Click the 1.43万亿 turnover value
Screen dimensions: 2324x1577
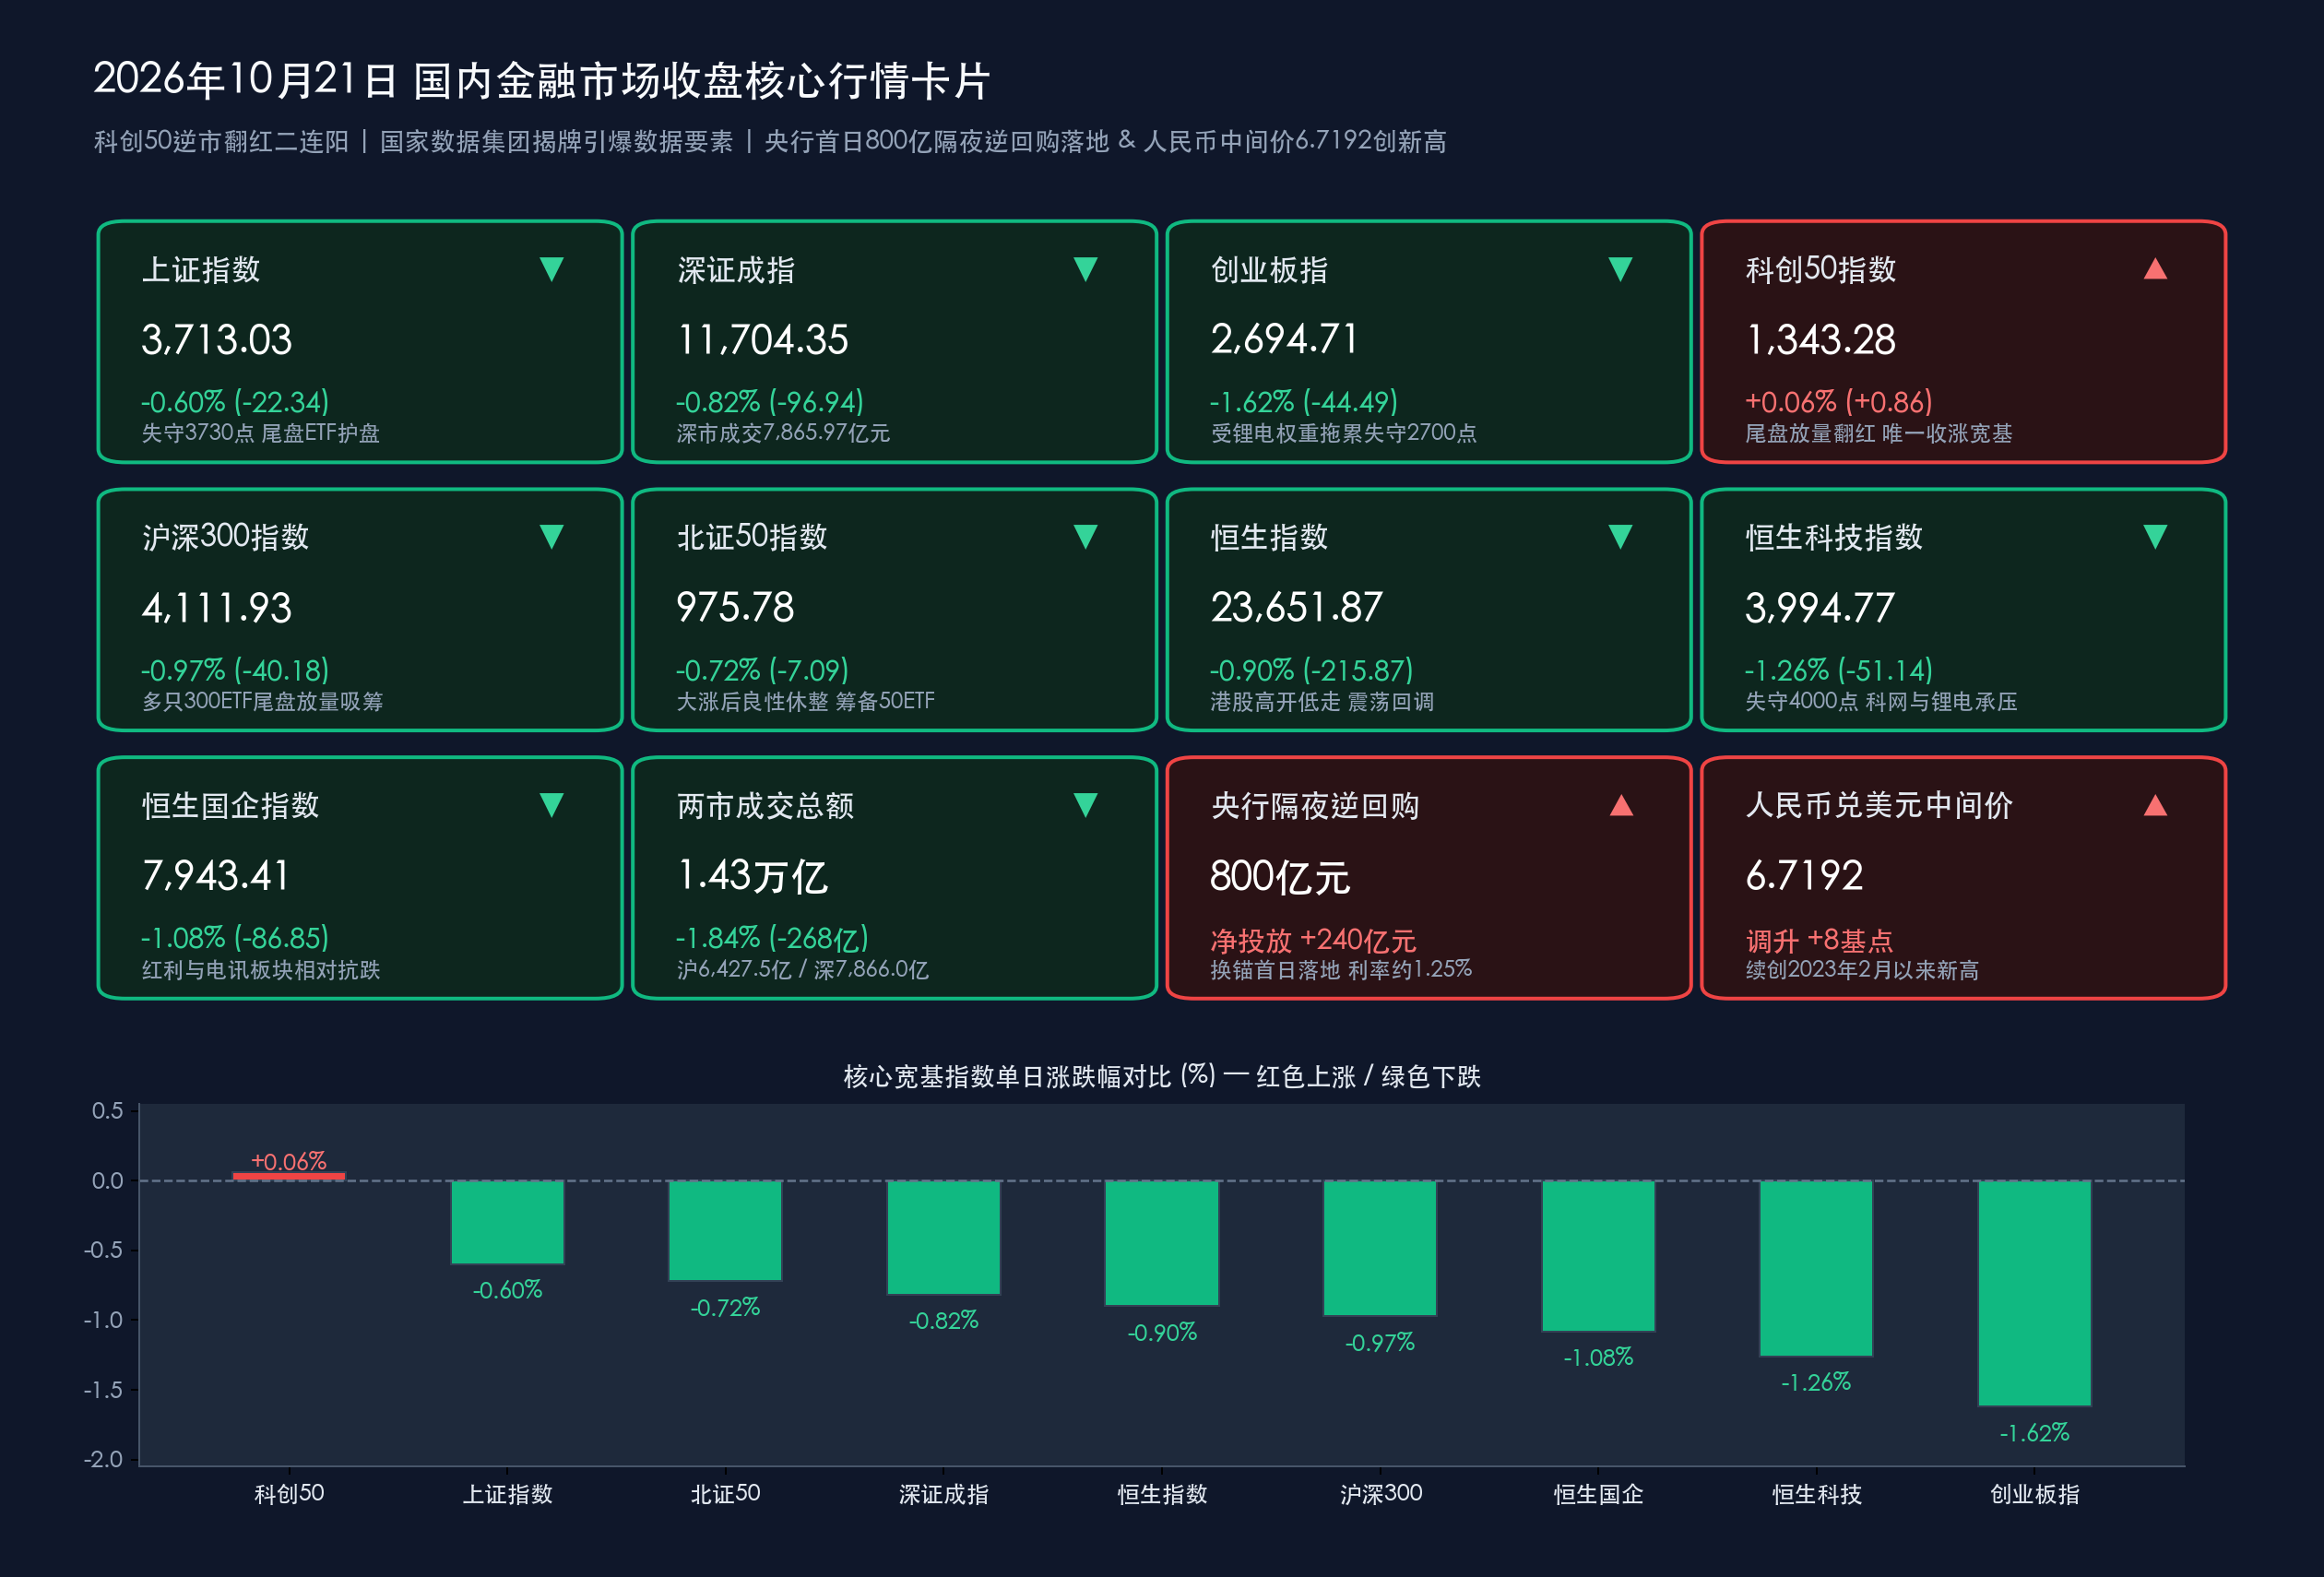[752, 876]
